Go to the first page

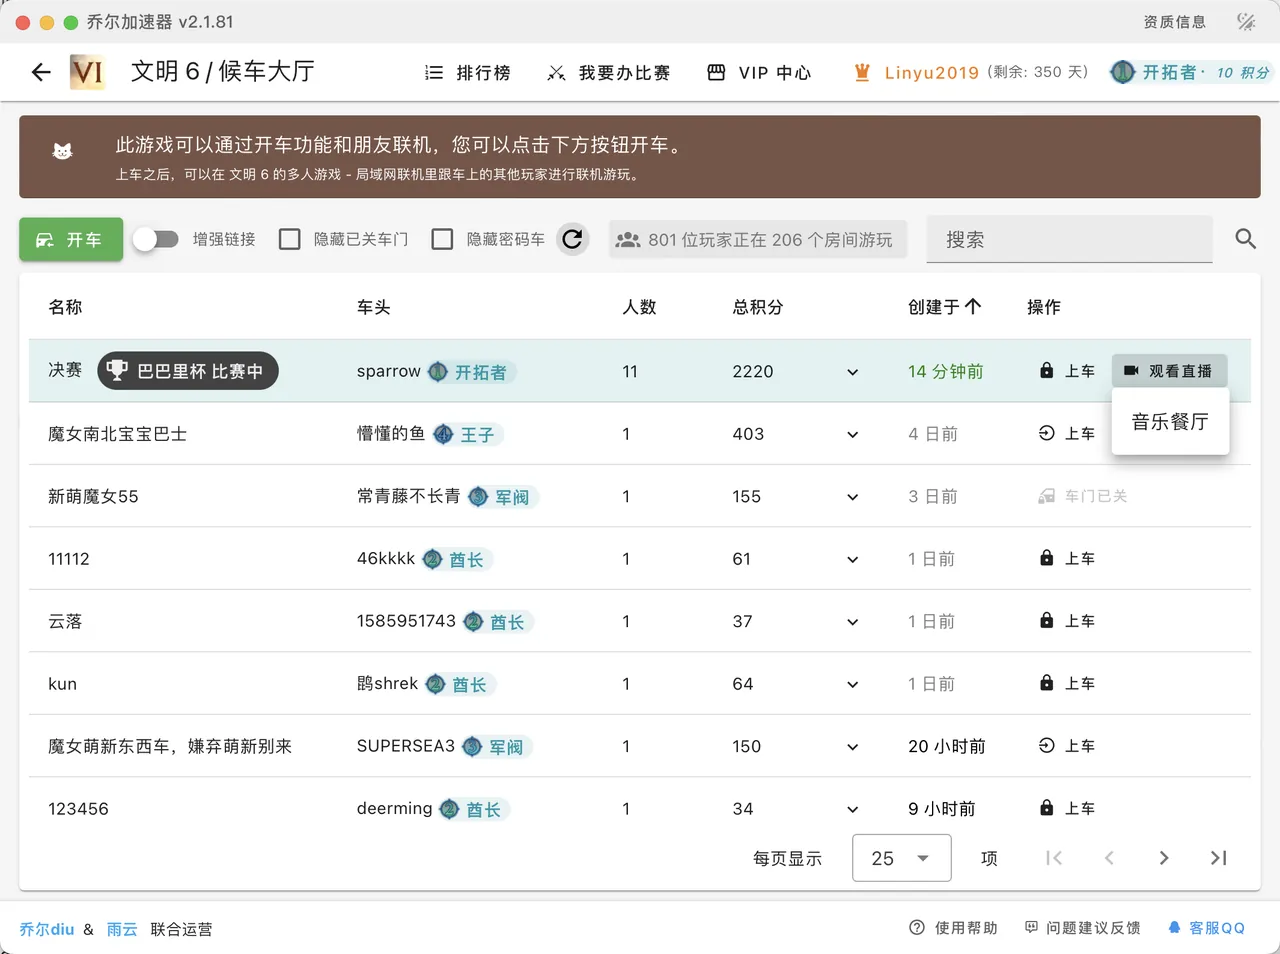(x=1054, y=858)
